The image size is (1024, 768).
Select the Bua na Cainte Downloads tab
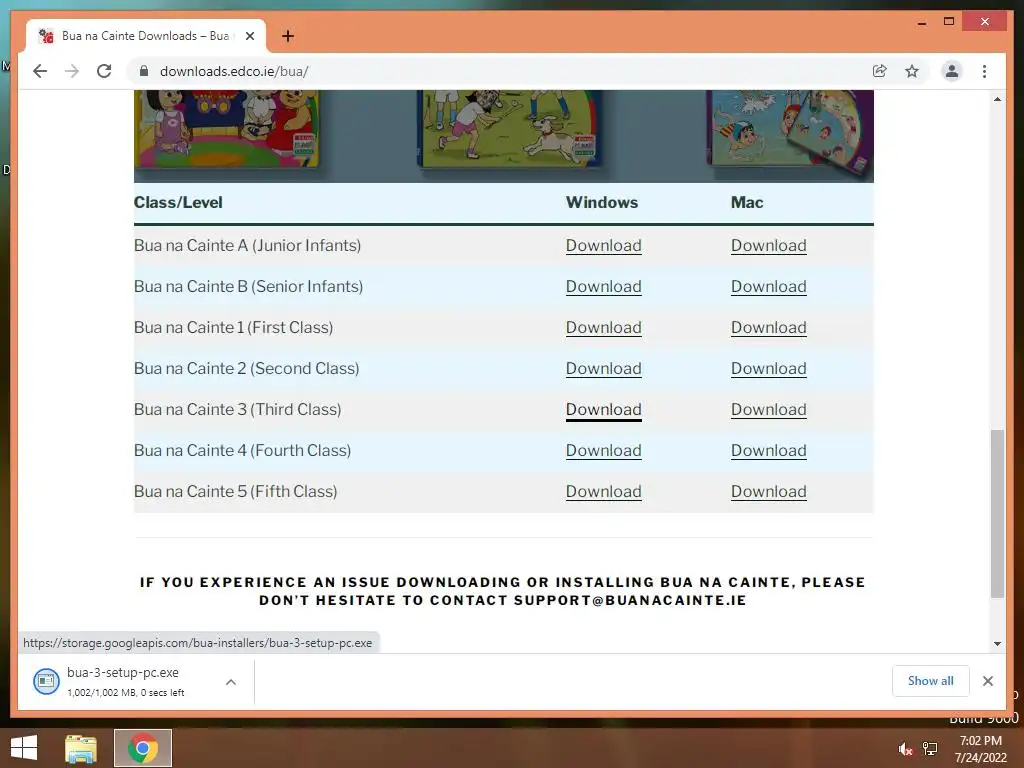tap(146, 36)
